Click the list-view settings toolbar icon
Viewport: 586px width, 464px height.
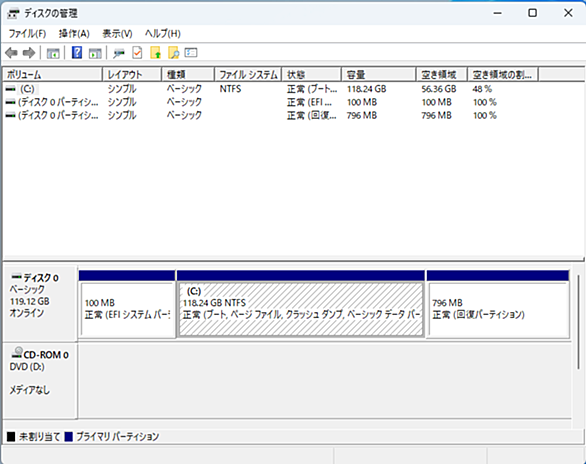[191, 53]
